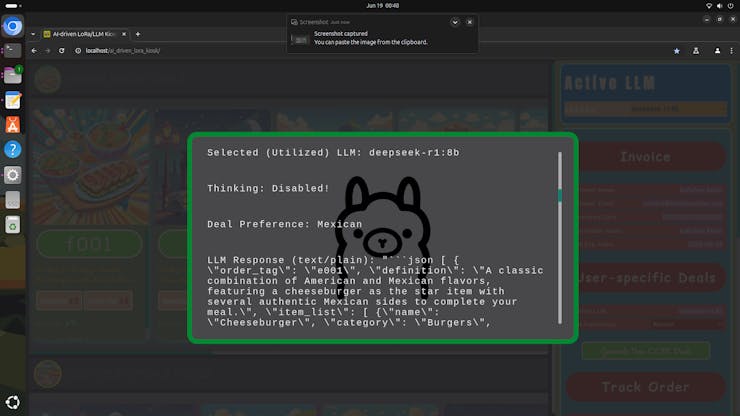
Task: Open the Chrome three-dot menu
Action: pos(732,51)
